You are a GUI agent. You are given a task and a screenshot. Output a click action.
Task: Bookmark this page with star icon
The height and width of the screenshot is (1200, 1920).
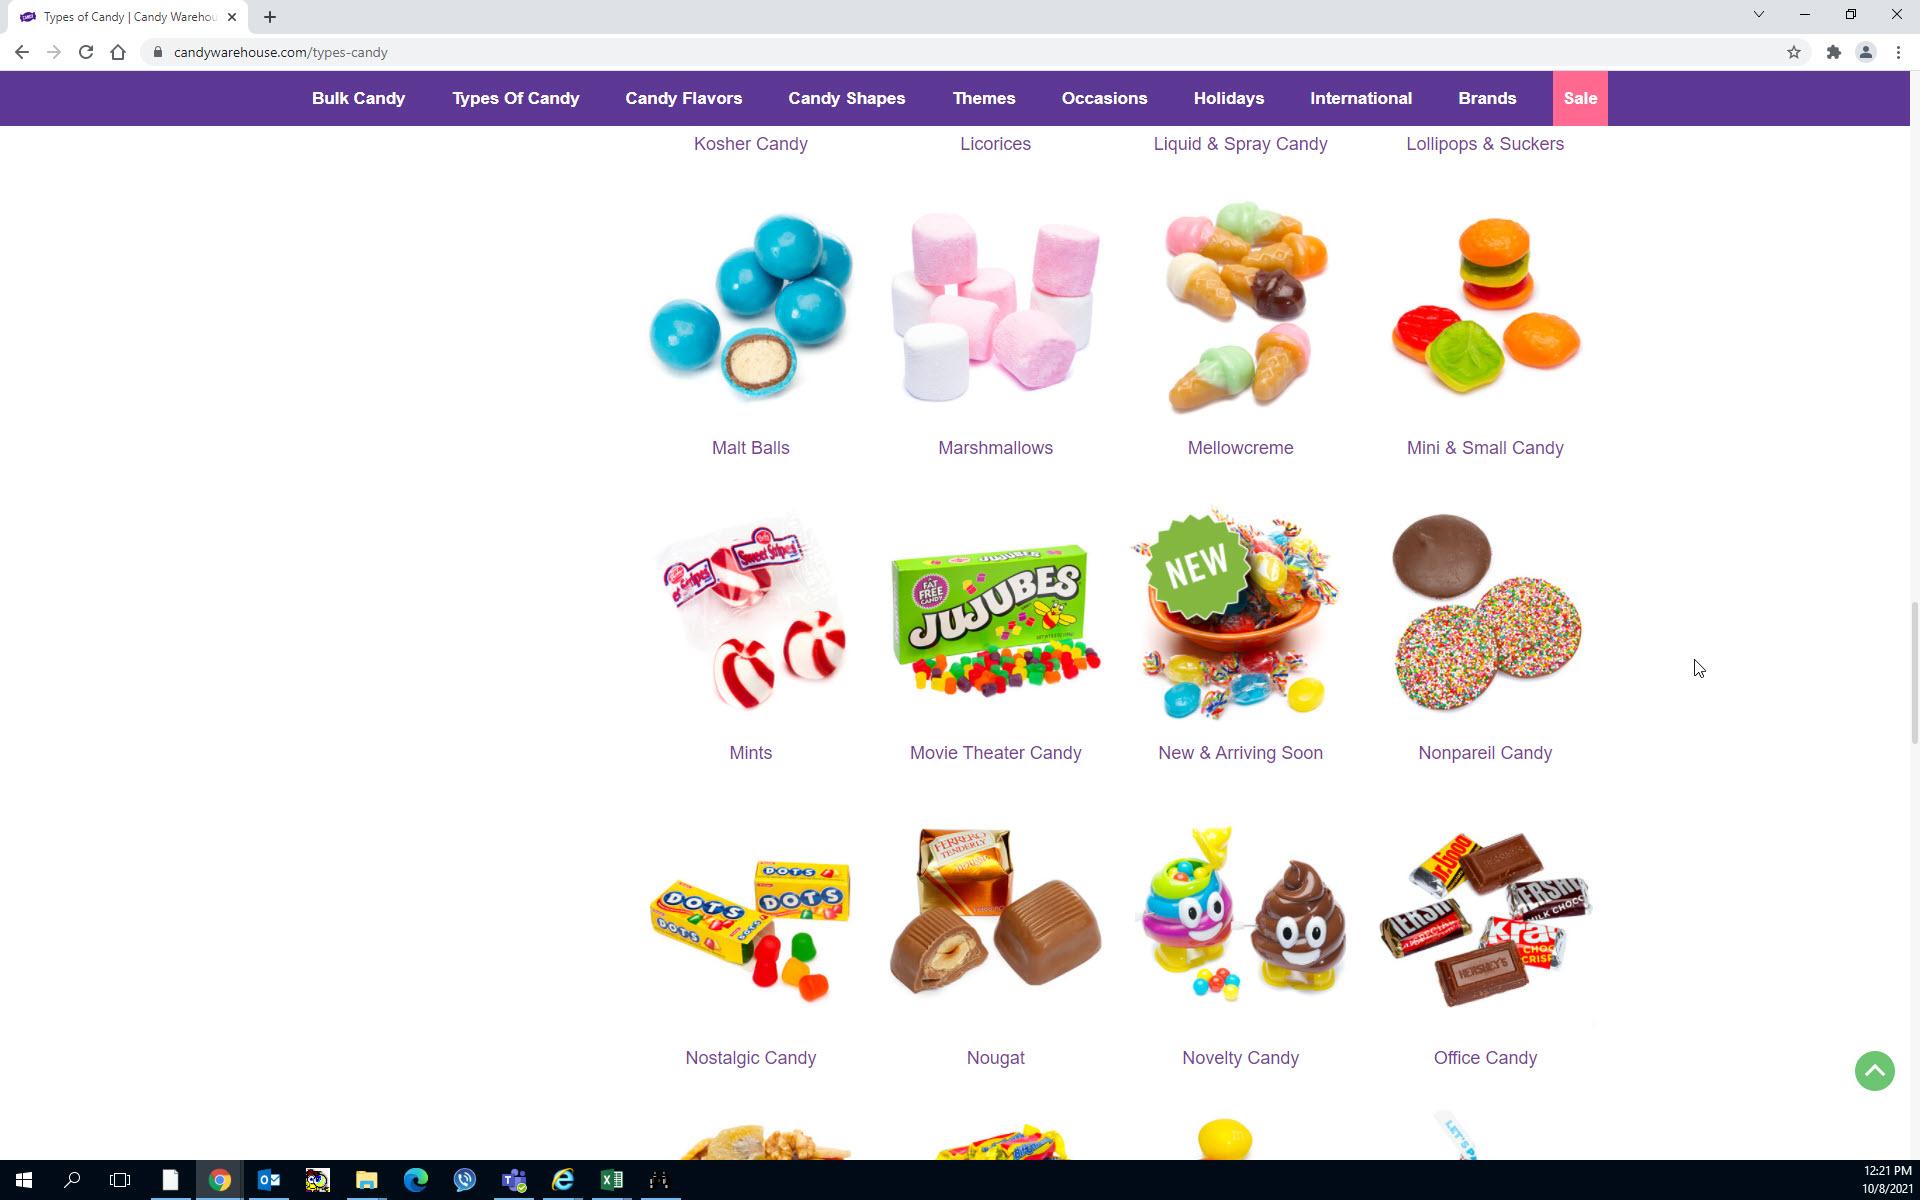(x=1793, y=52)
